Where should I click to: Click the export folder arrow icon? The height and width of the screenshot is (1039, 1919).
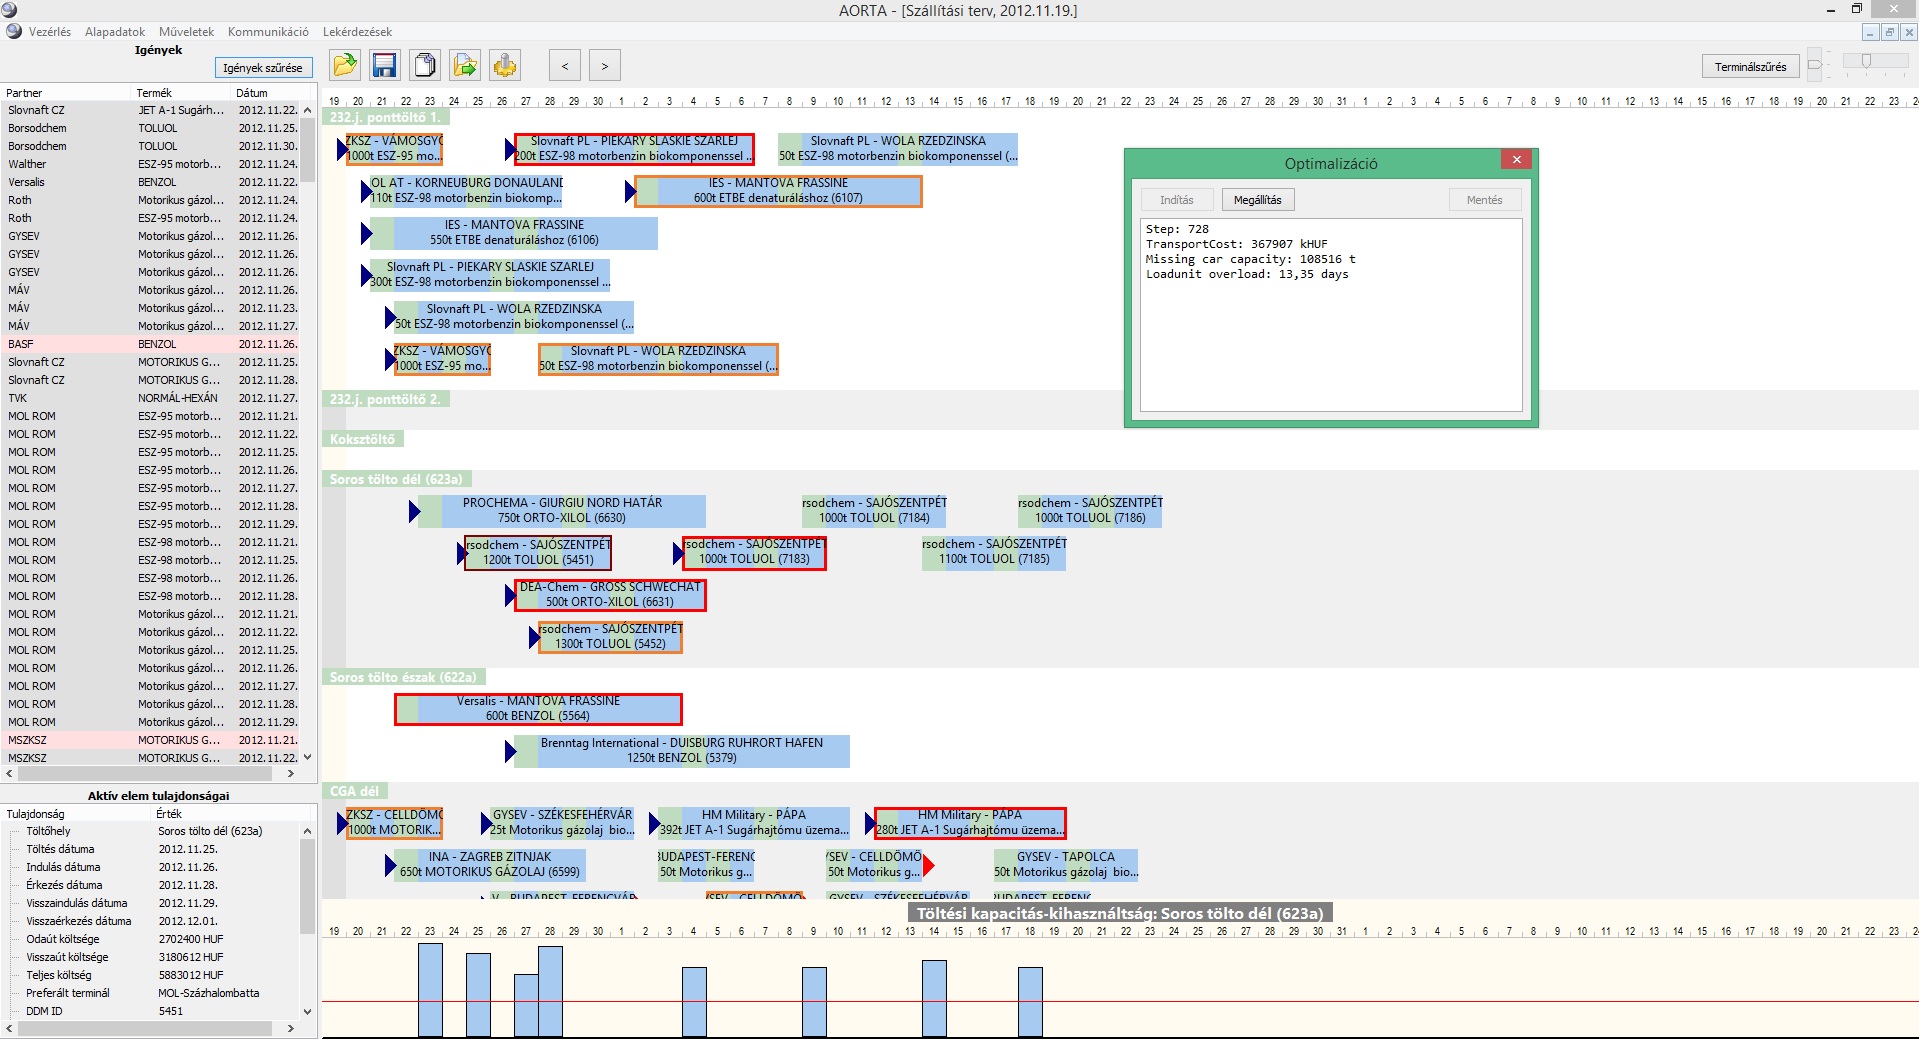[x=465, y=66]
